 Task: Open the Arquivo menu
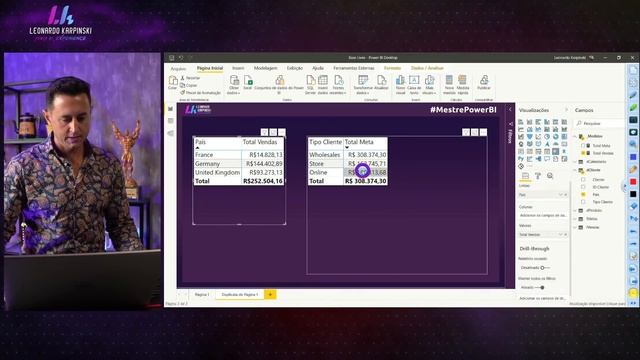click(178, 69)
